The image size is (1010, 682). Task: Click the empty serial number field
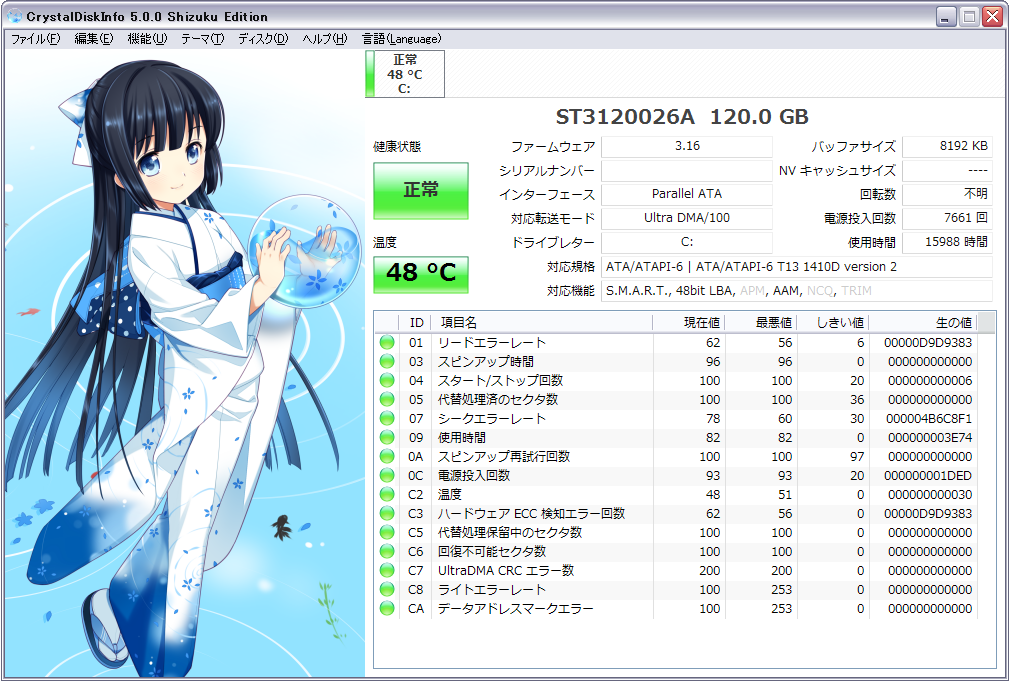click(687, 171)
